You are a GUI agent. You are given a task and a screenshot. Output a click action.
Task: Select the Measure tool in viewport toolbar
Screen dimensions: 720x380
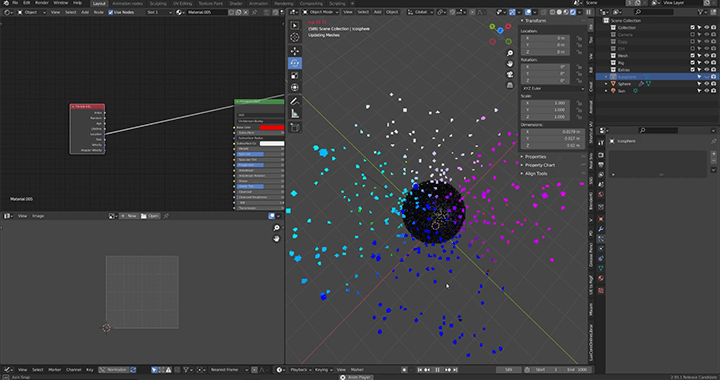(295, 114)
